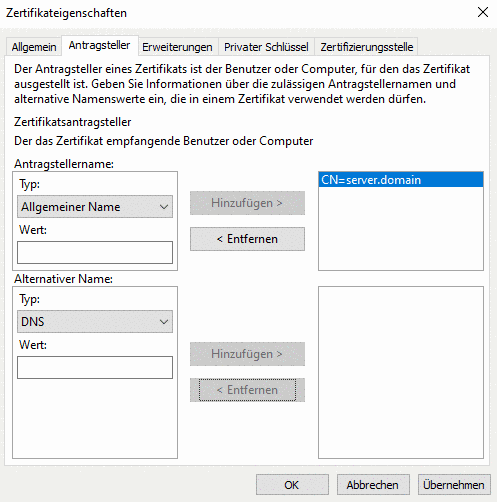Viewport: 497px width, 502px height.
Task: Switch to the Allgemein tab
Action: point(34,47)
